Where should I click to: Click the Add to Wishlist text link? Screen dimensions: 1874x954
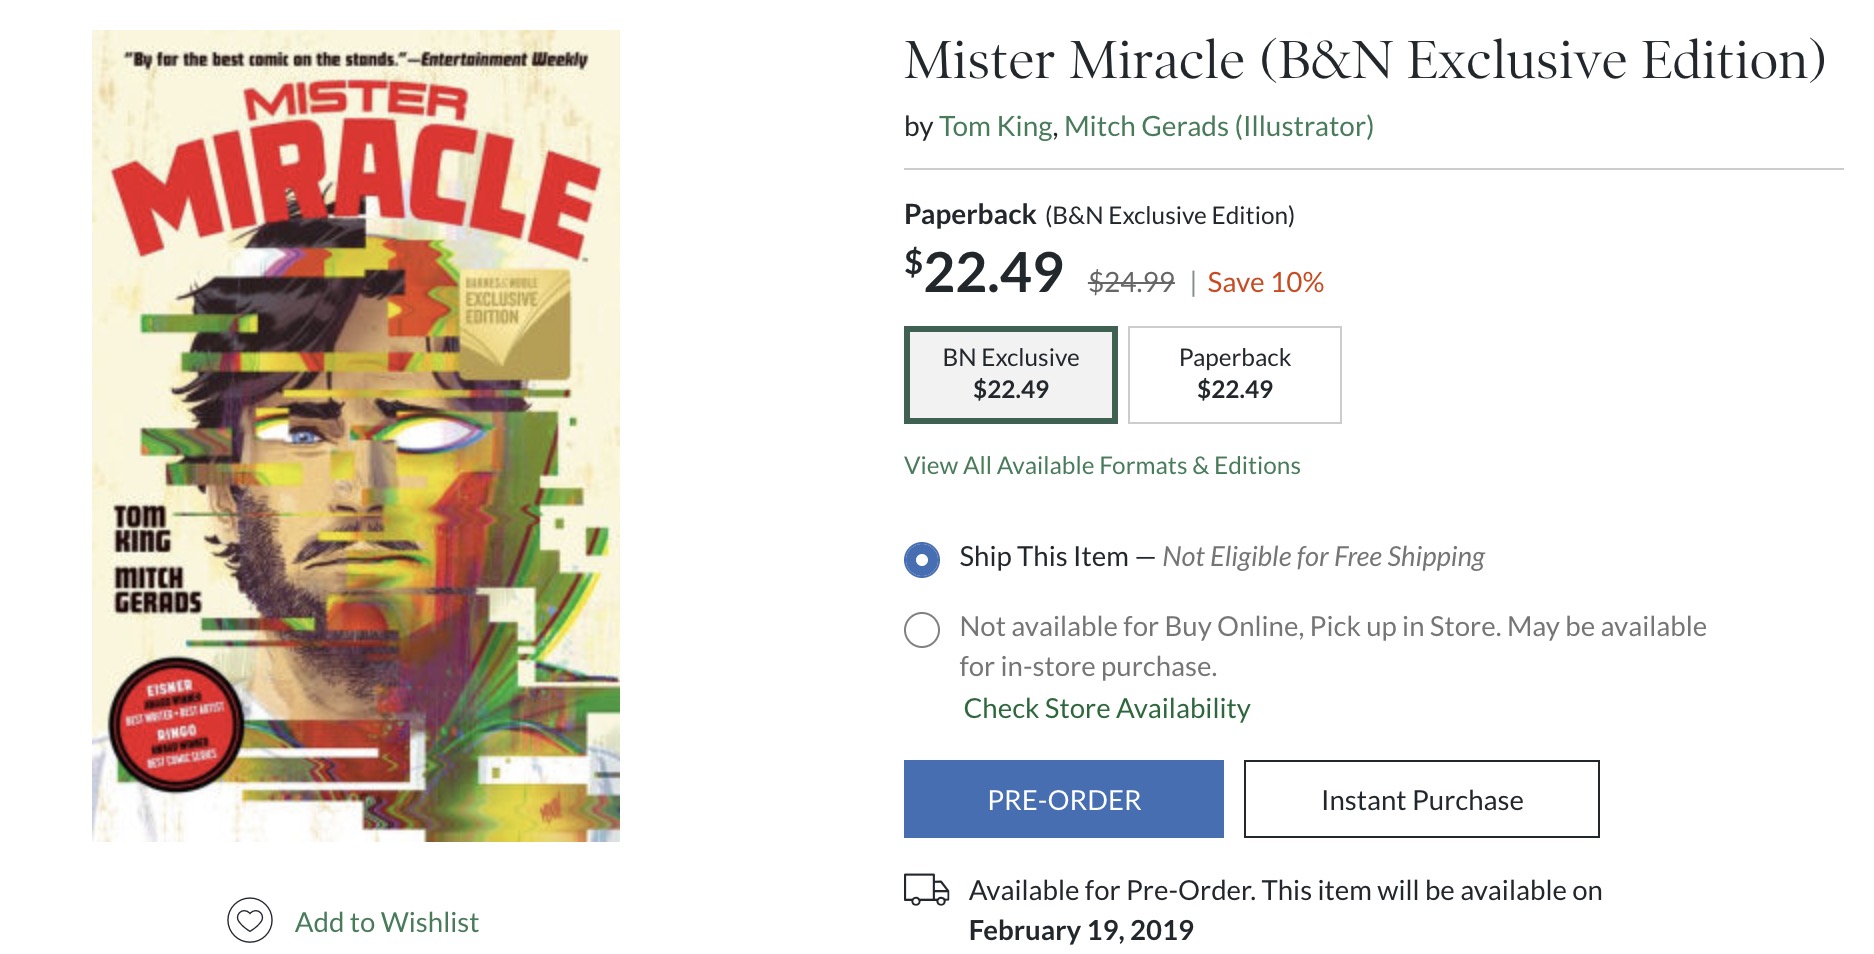[386, 922]
